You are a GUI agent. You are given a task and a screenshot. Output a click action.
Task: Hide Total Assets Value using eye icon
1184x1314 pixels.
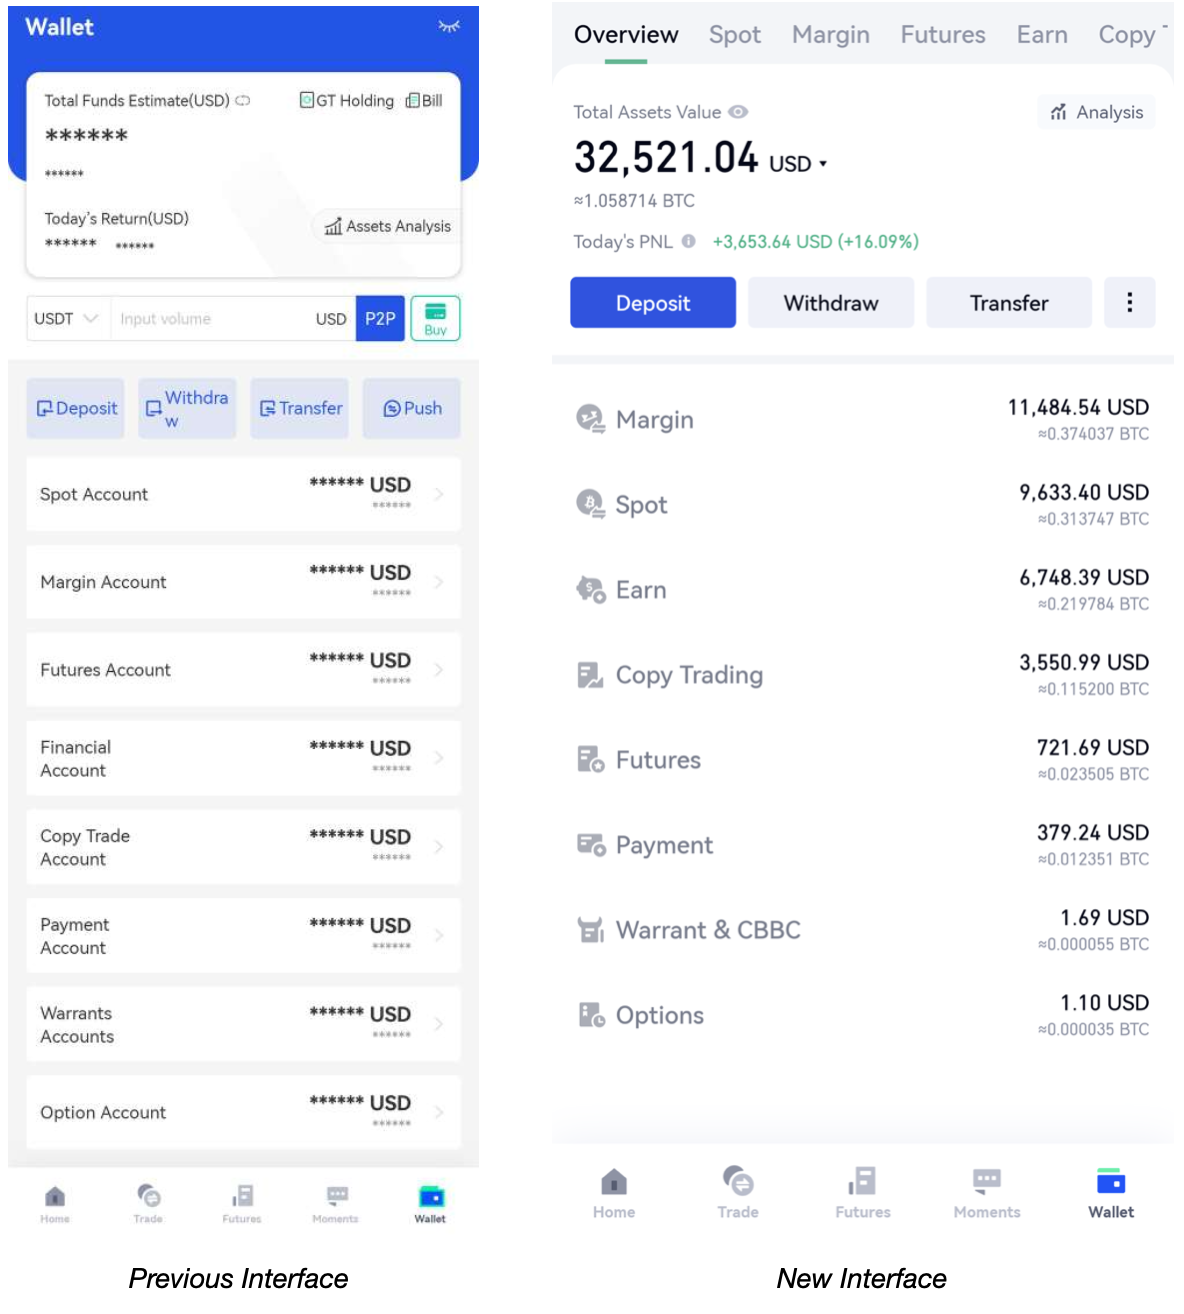point(738,112)
